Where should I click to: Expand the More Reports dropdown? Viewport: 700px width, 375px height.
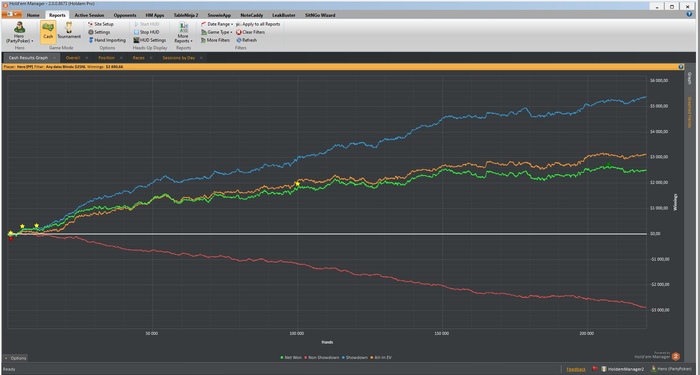point(183,32)
